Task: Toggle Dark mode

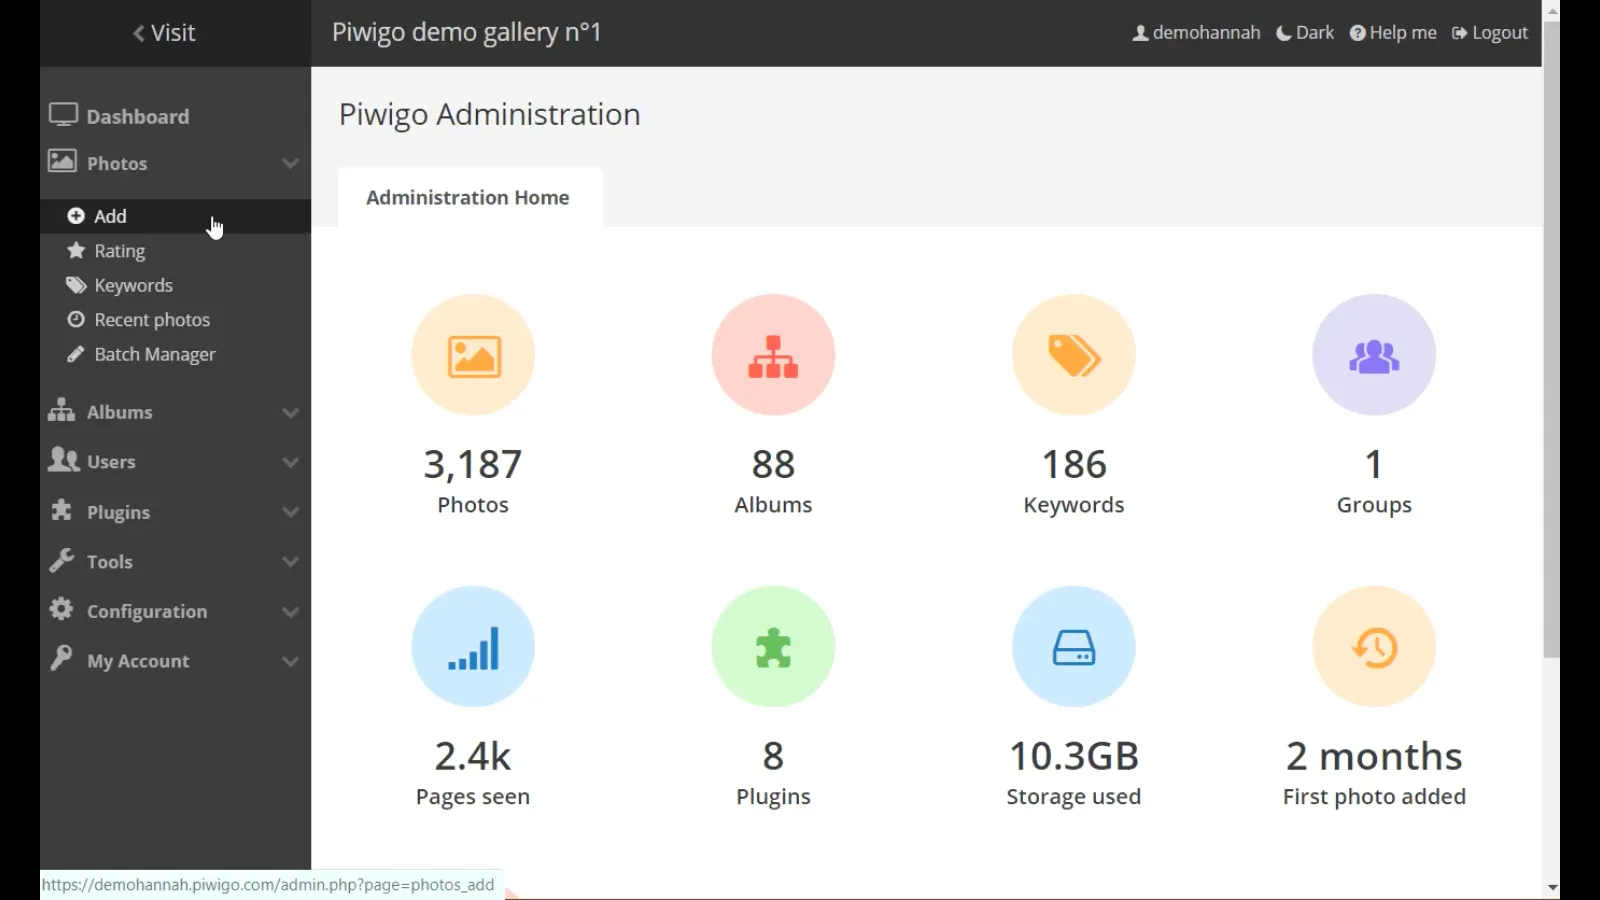Action: 1304,32
